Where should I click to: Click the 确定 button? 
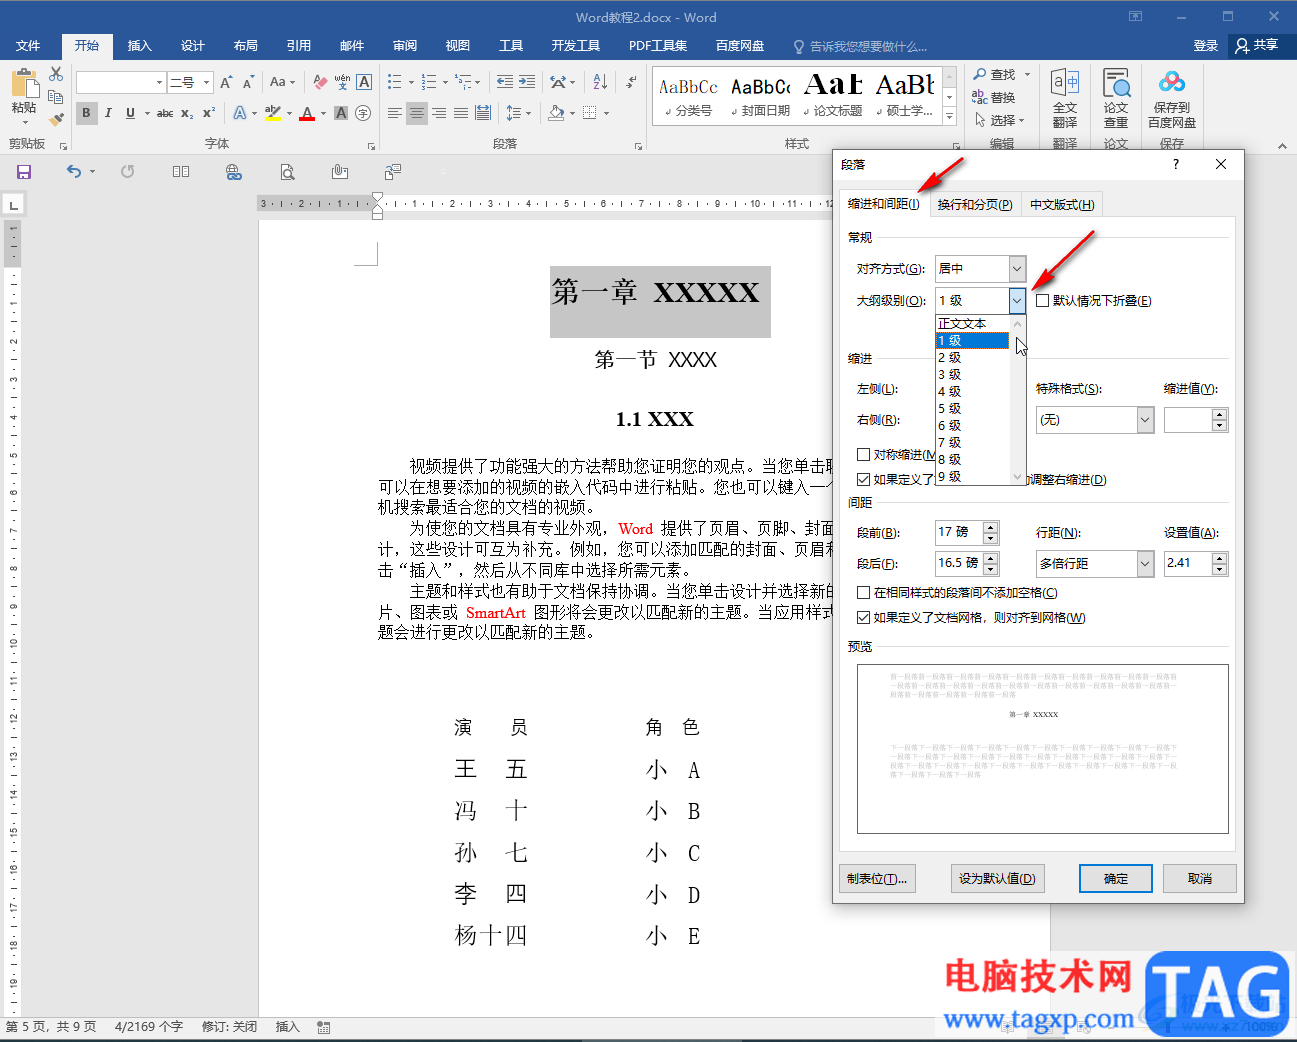tap(1116, 878)
